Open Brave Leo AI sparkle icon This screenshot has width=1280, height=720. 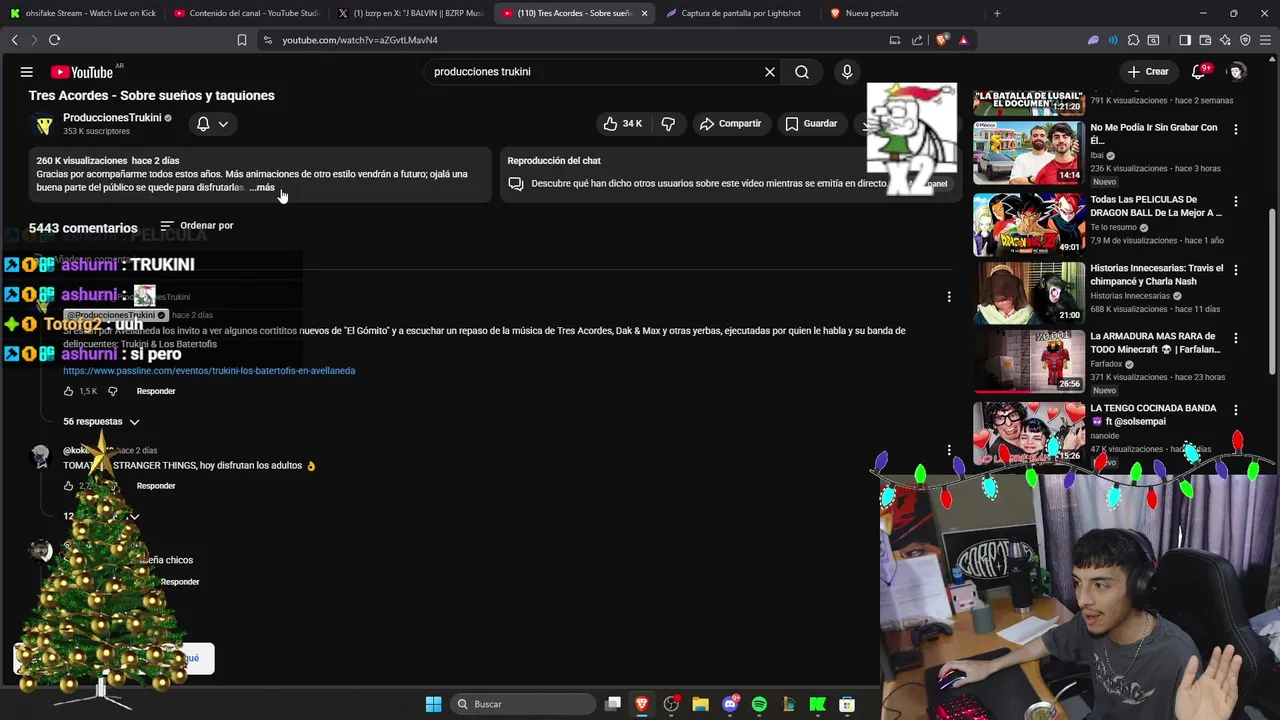click(x=1225, y=40)
